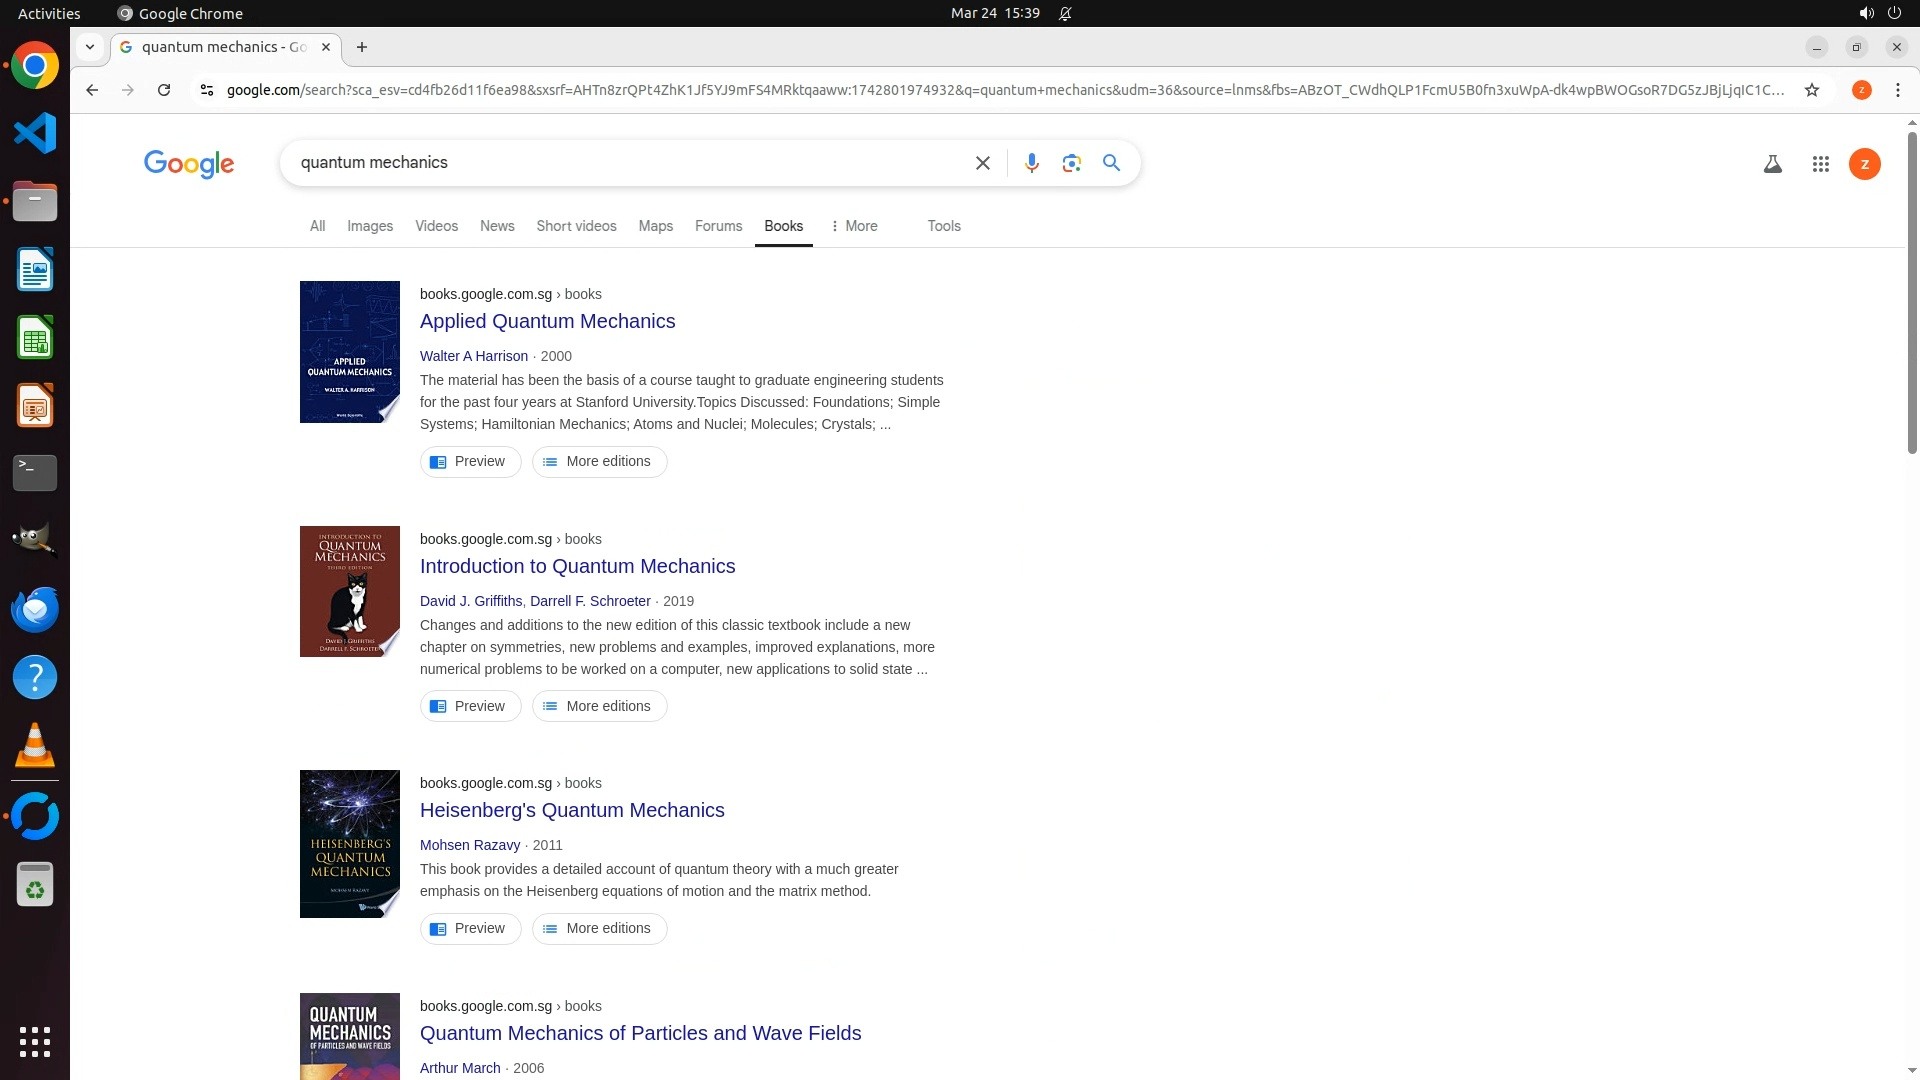1920x1080 pixels.
Task: Click the blue search magnifier icon
Action: click(1111, 163)
